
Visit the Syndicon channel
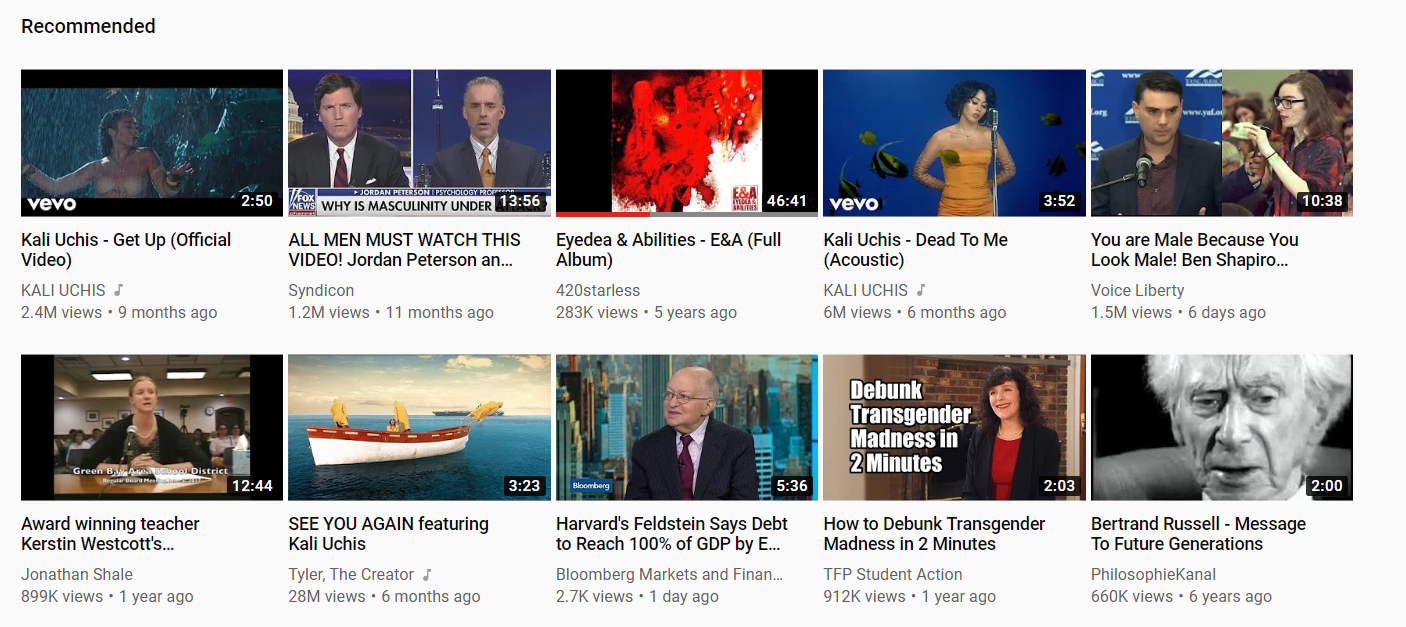coord(321,290)
